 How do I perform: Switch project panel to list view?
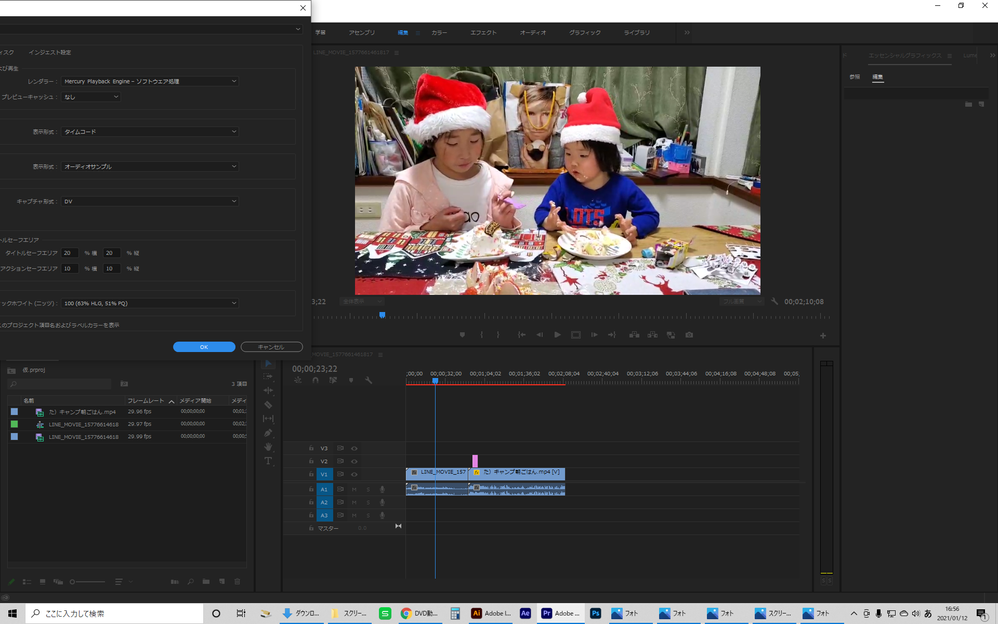[27, 581]
